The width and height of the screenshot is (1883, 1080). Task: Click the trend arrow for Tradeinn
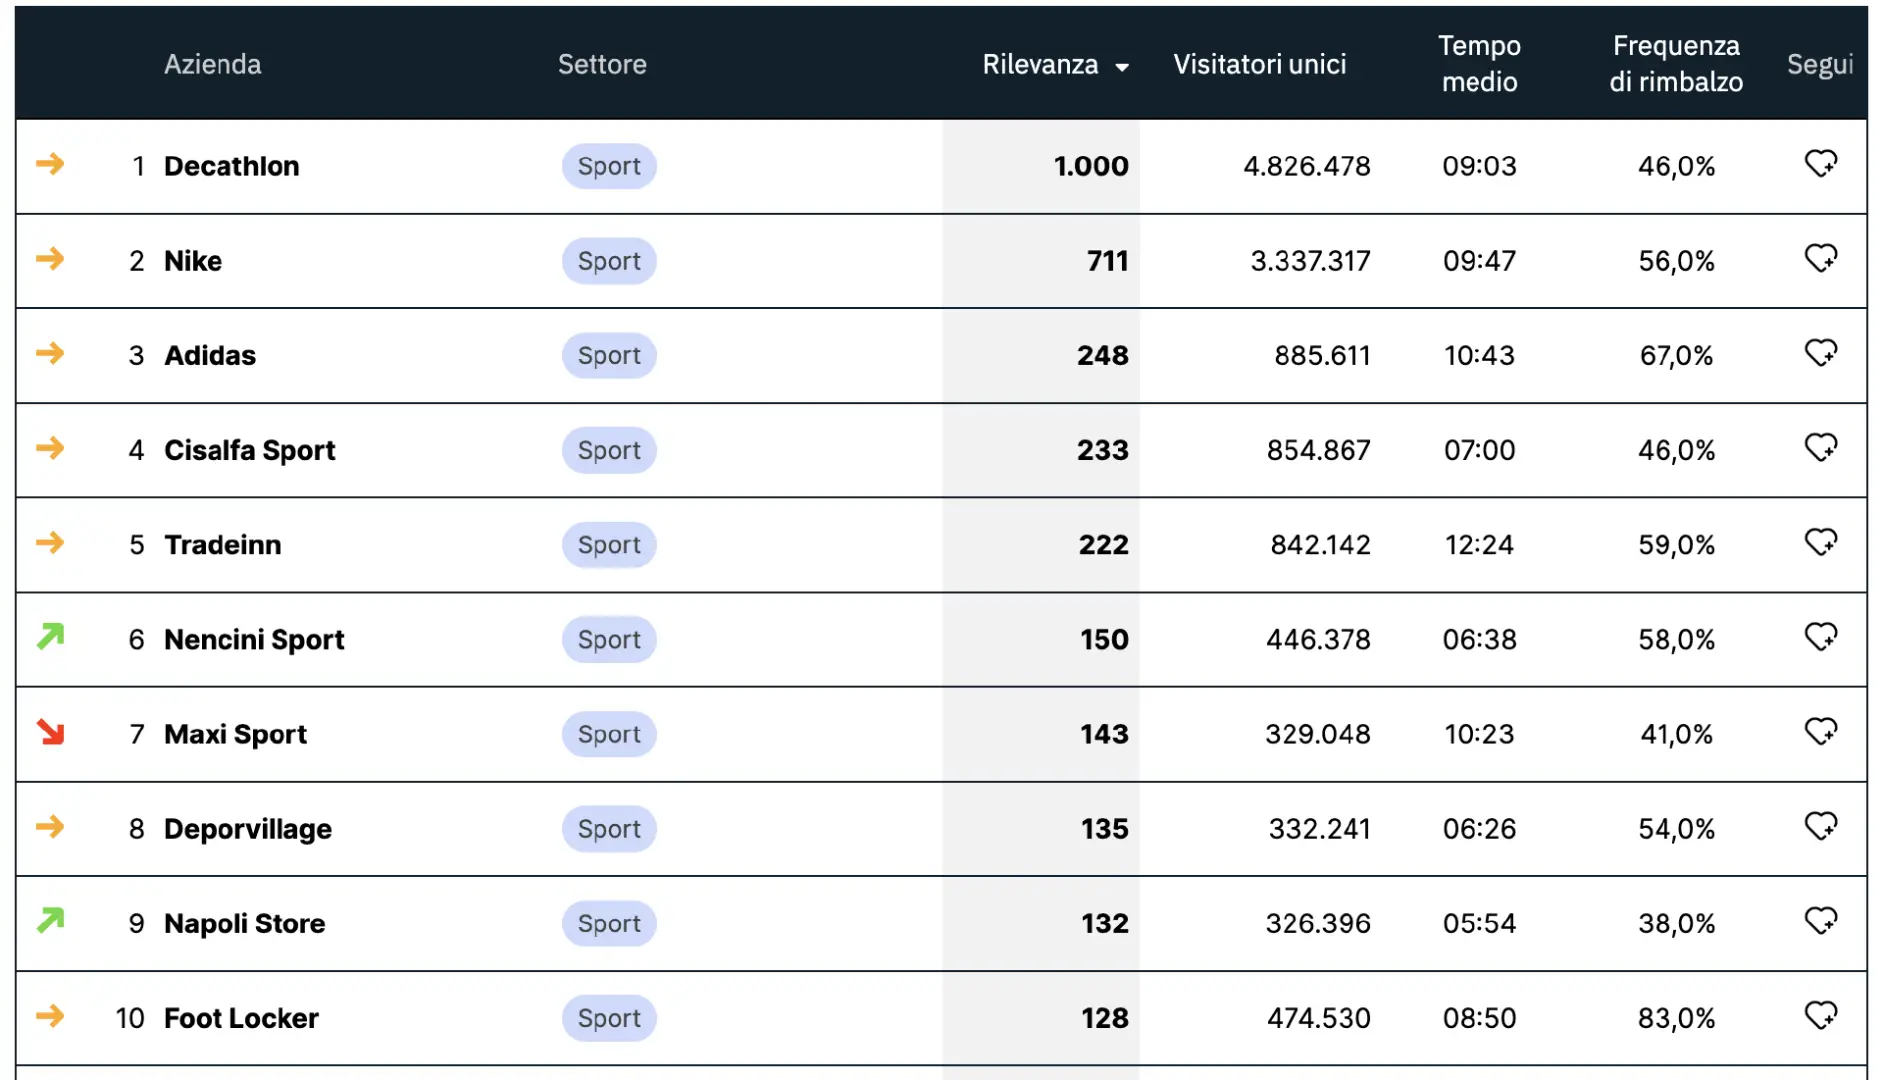50,542
